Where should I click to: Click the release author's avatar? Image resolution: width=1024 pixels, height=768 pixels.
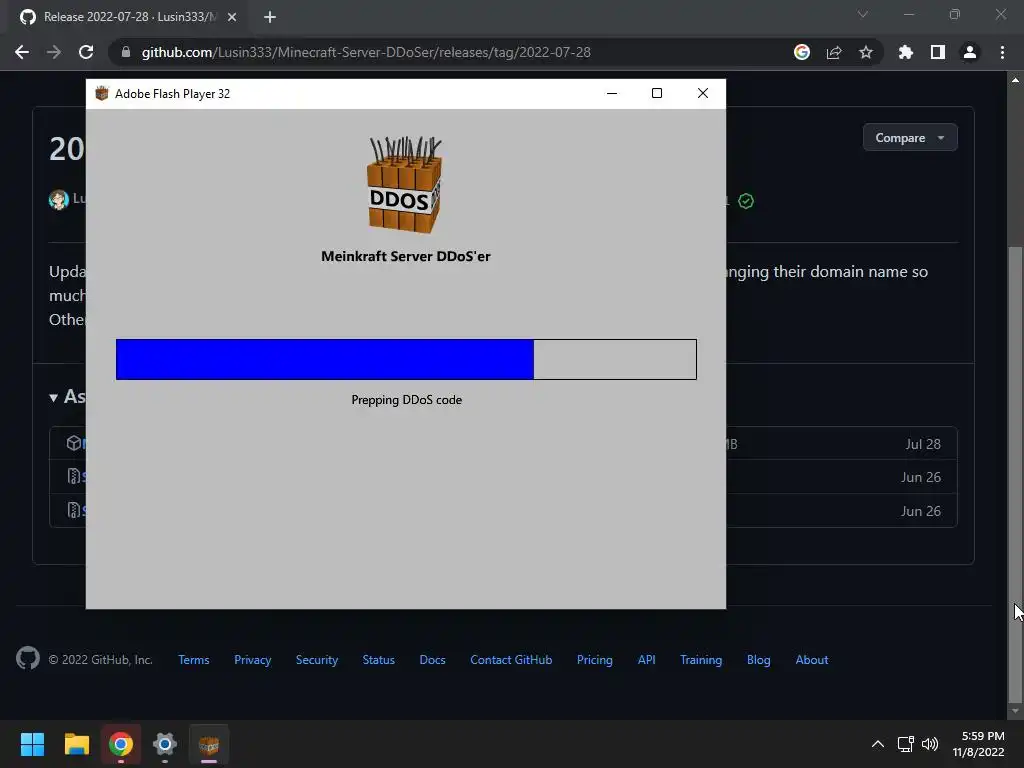click(59, 199)
